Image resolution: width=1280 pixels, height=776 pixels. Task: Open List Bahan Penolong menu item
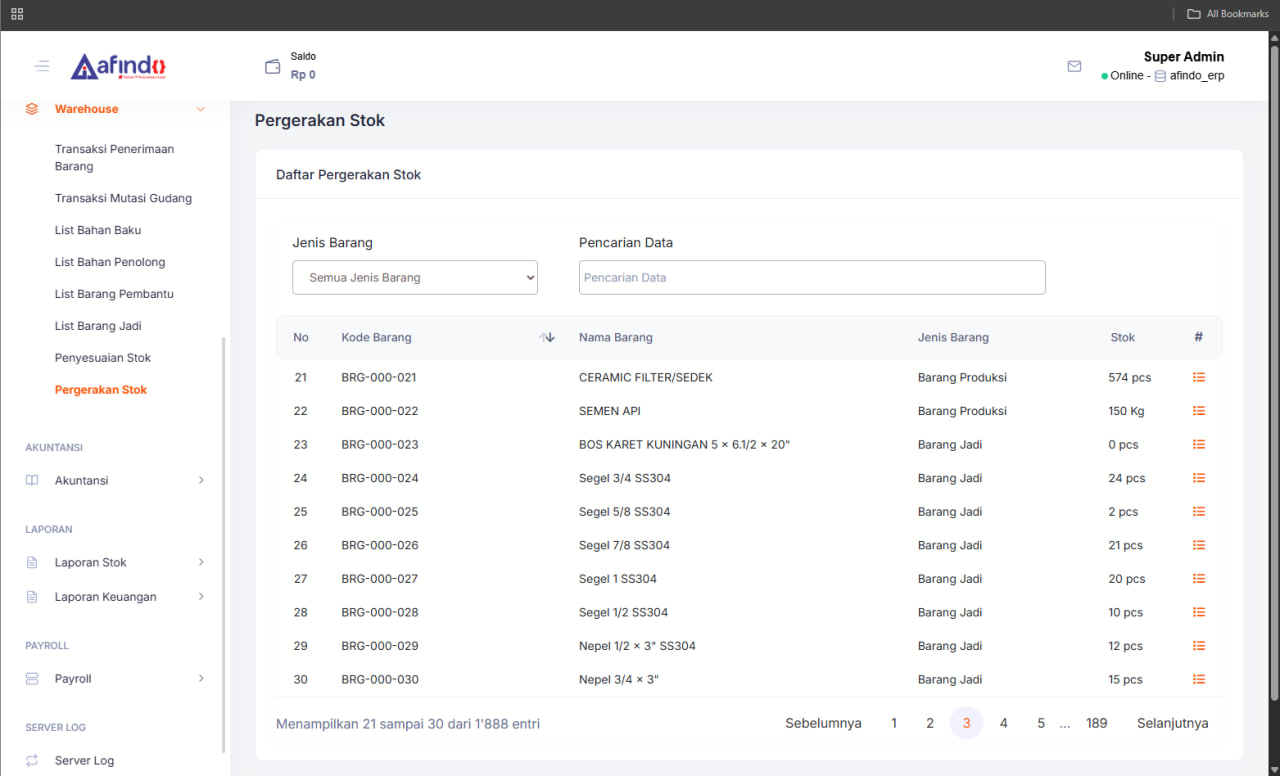point(110,262)
